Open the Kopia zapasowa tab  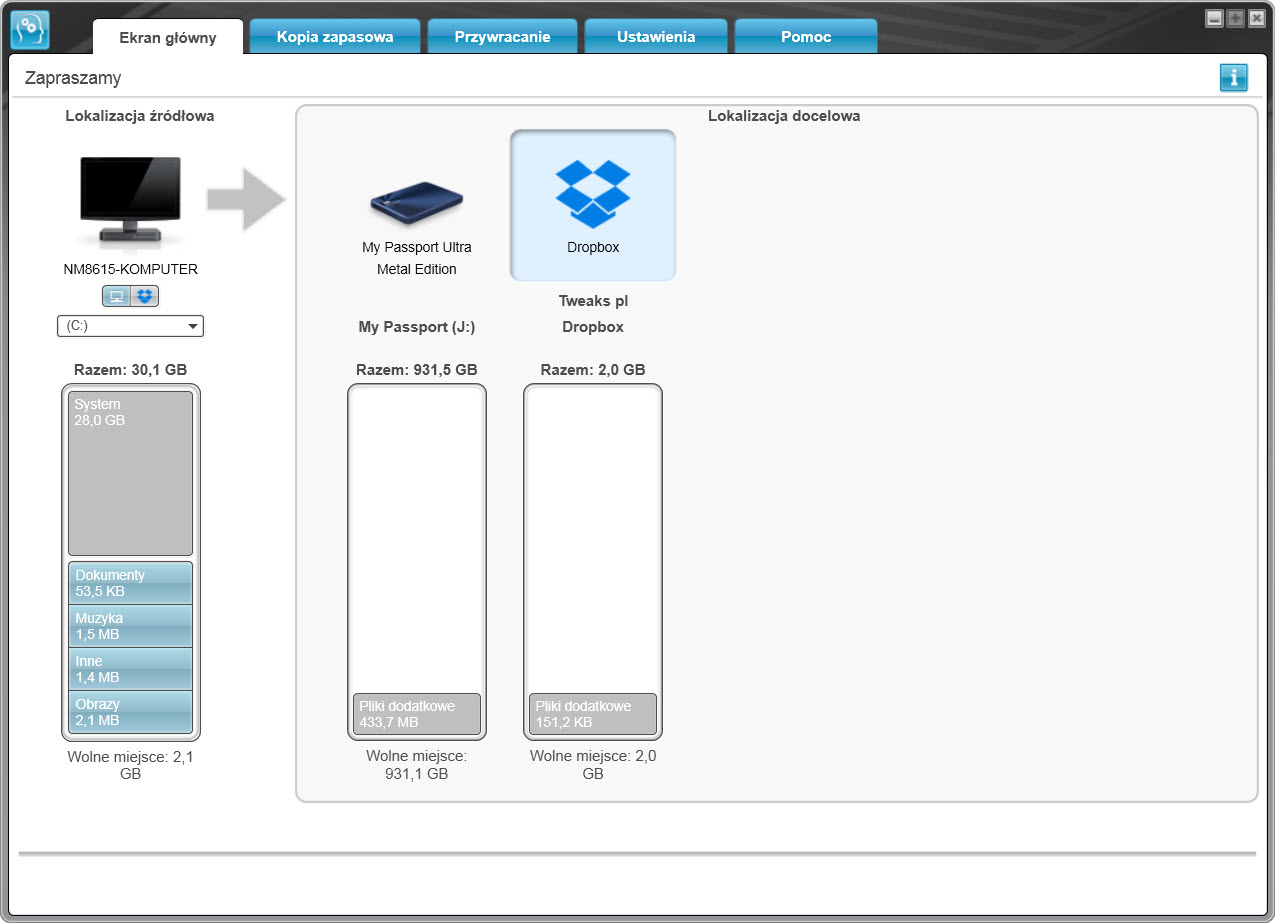pyautogui.click(x=334, y=36)
